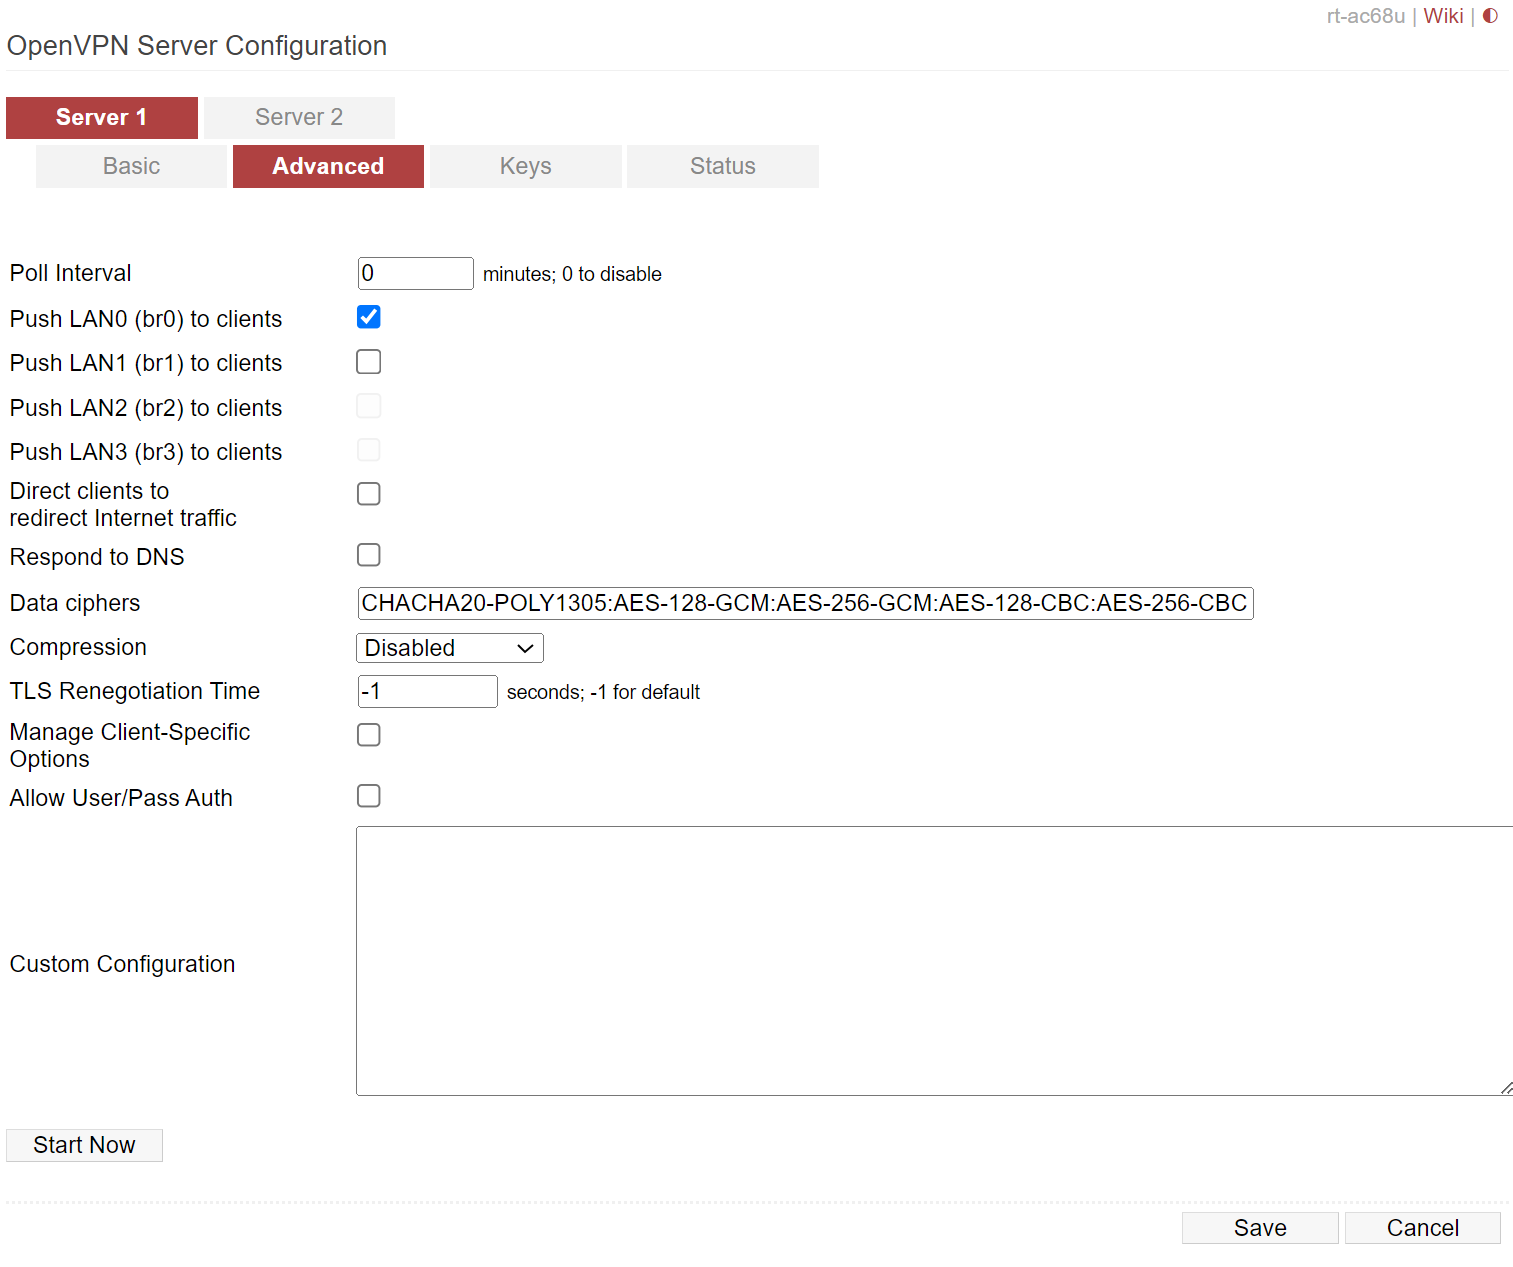Image resolution: width=1513 pixels, height=1267 pixels.
Task: Click the Compression label
Action: pyautogui.click(x=78, y=647)
